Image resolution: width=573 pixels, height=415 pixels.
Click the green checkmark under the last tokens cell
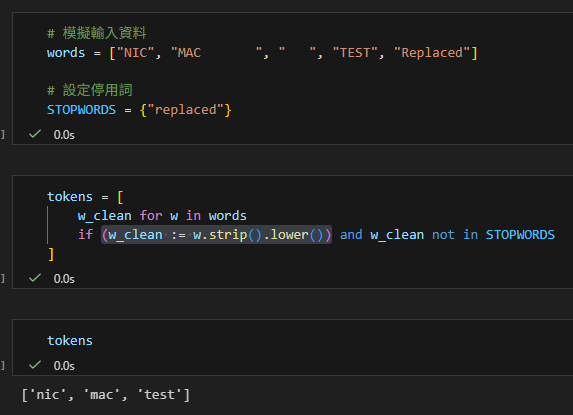(x=35, y=365)
